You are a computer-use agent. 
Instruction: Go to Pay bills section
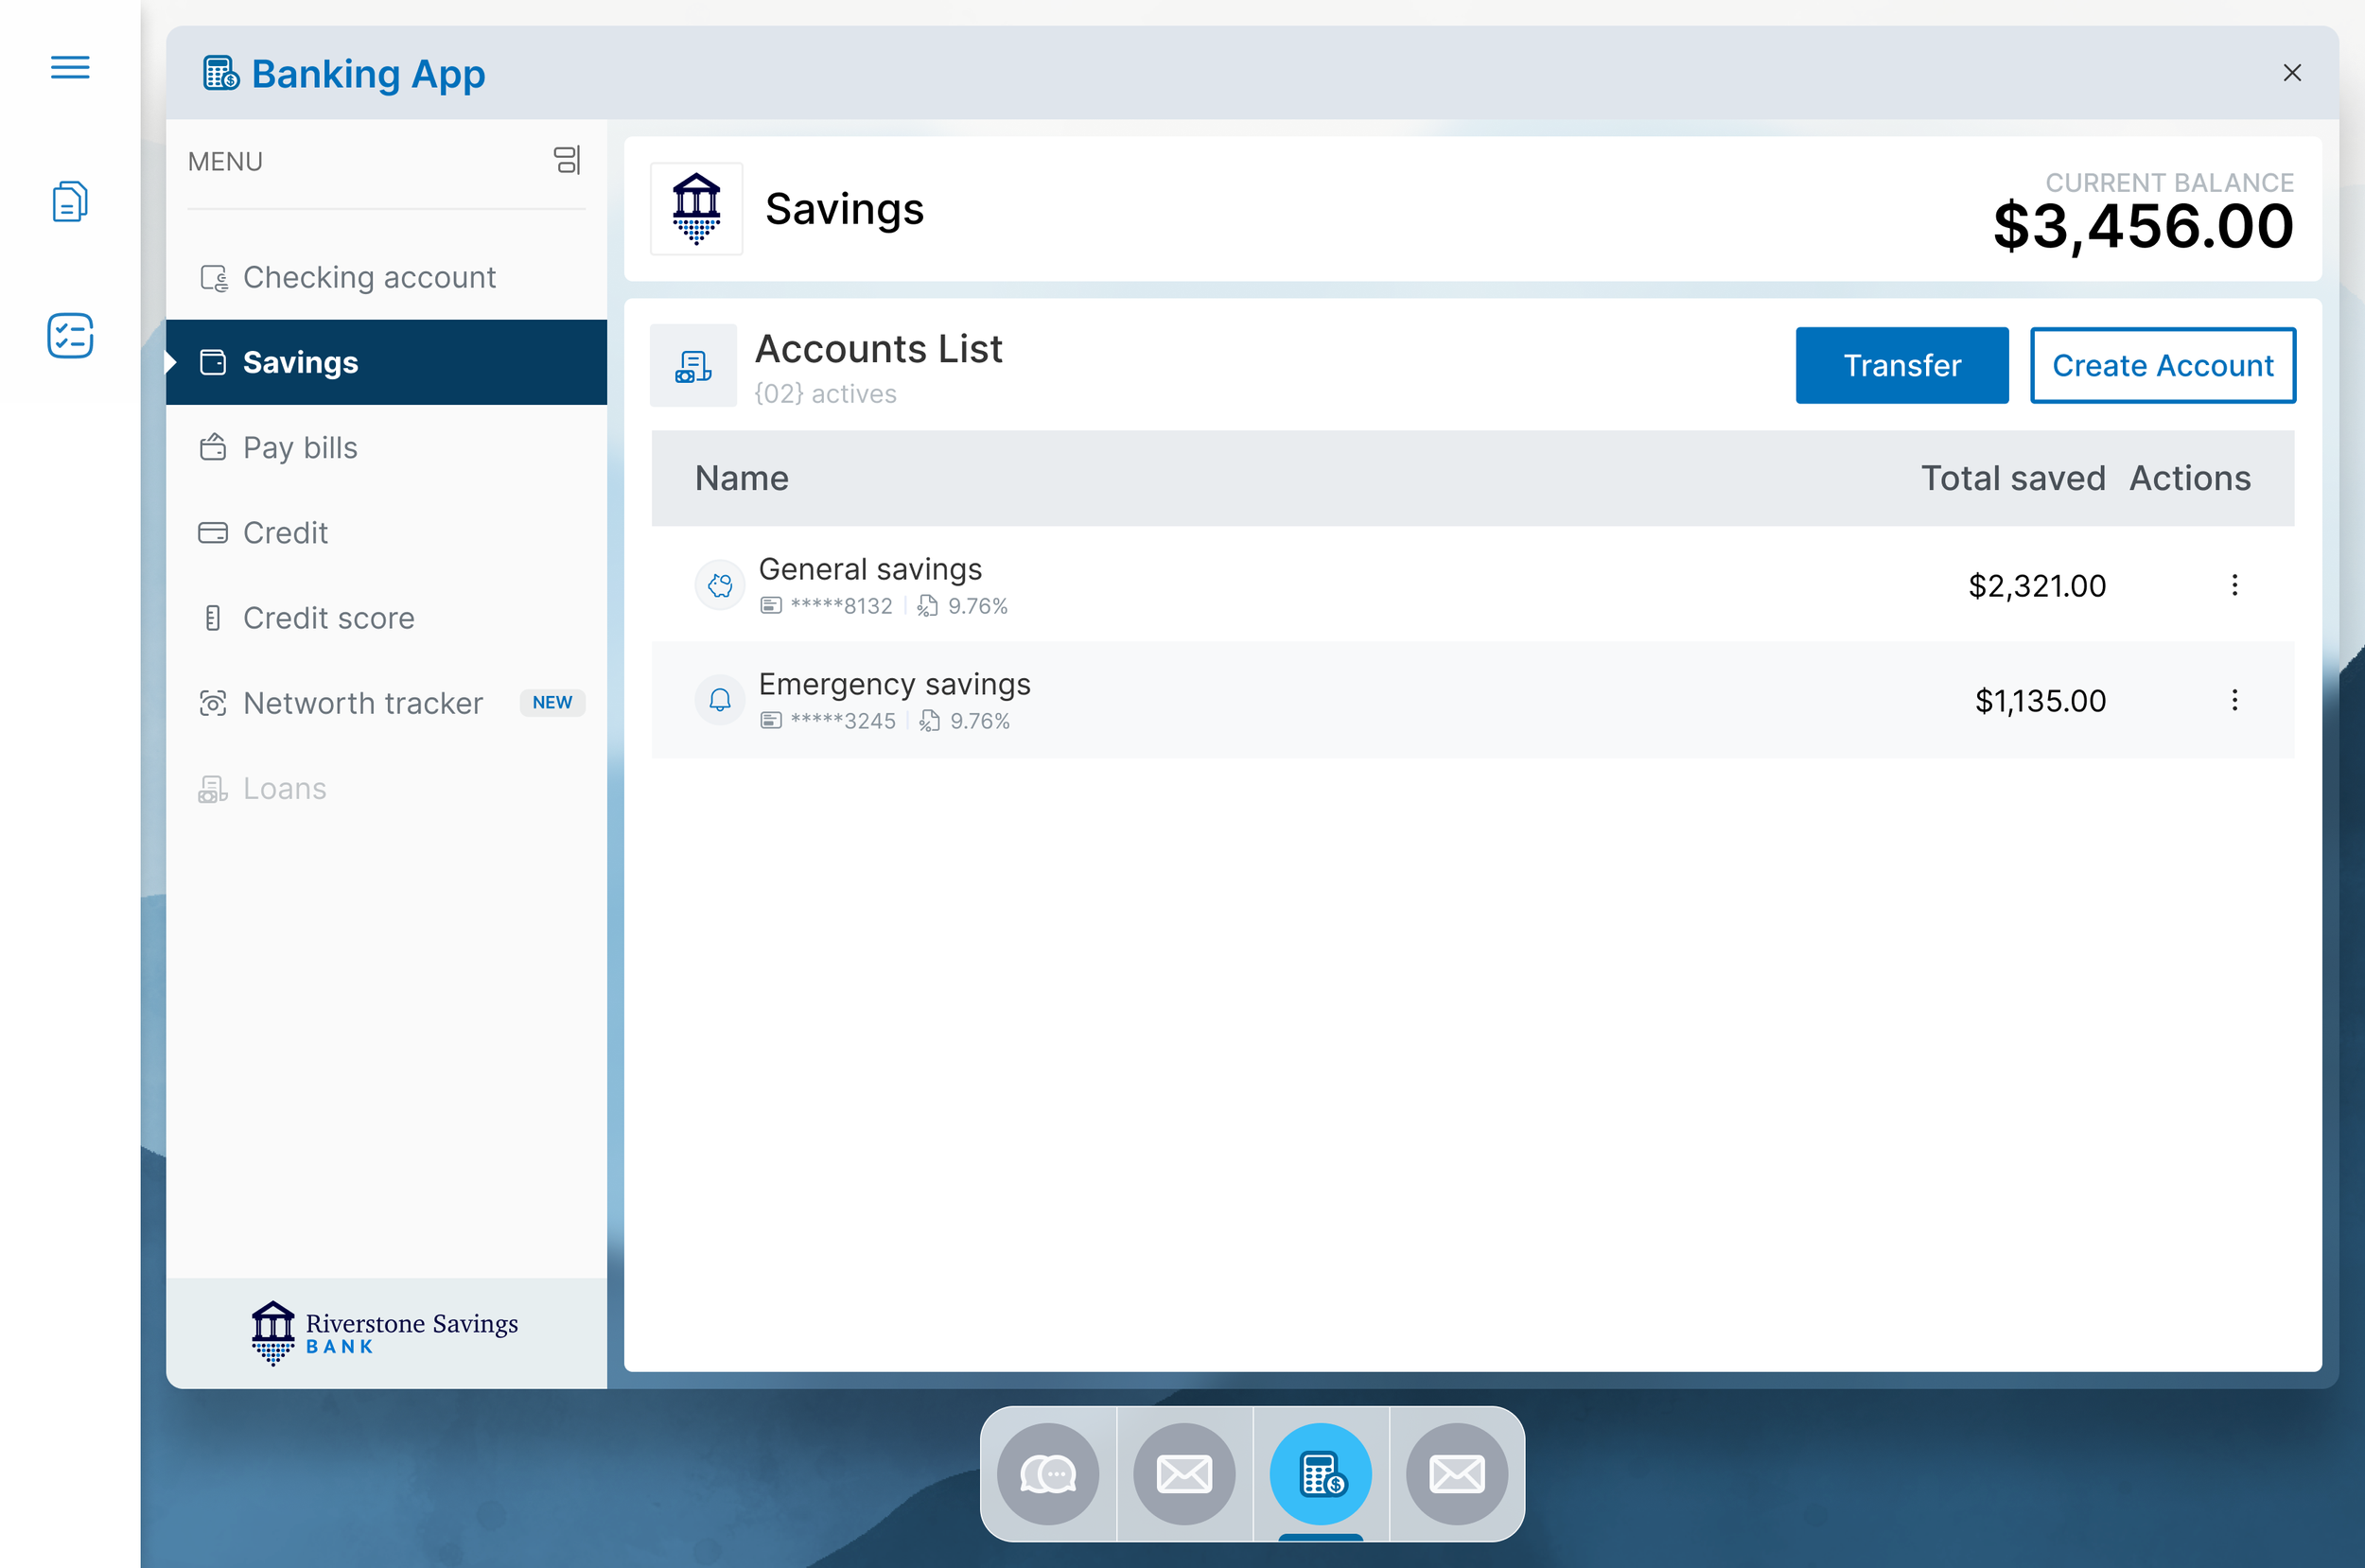300,447
